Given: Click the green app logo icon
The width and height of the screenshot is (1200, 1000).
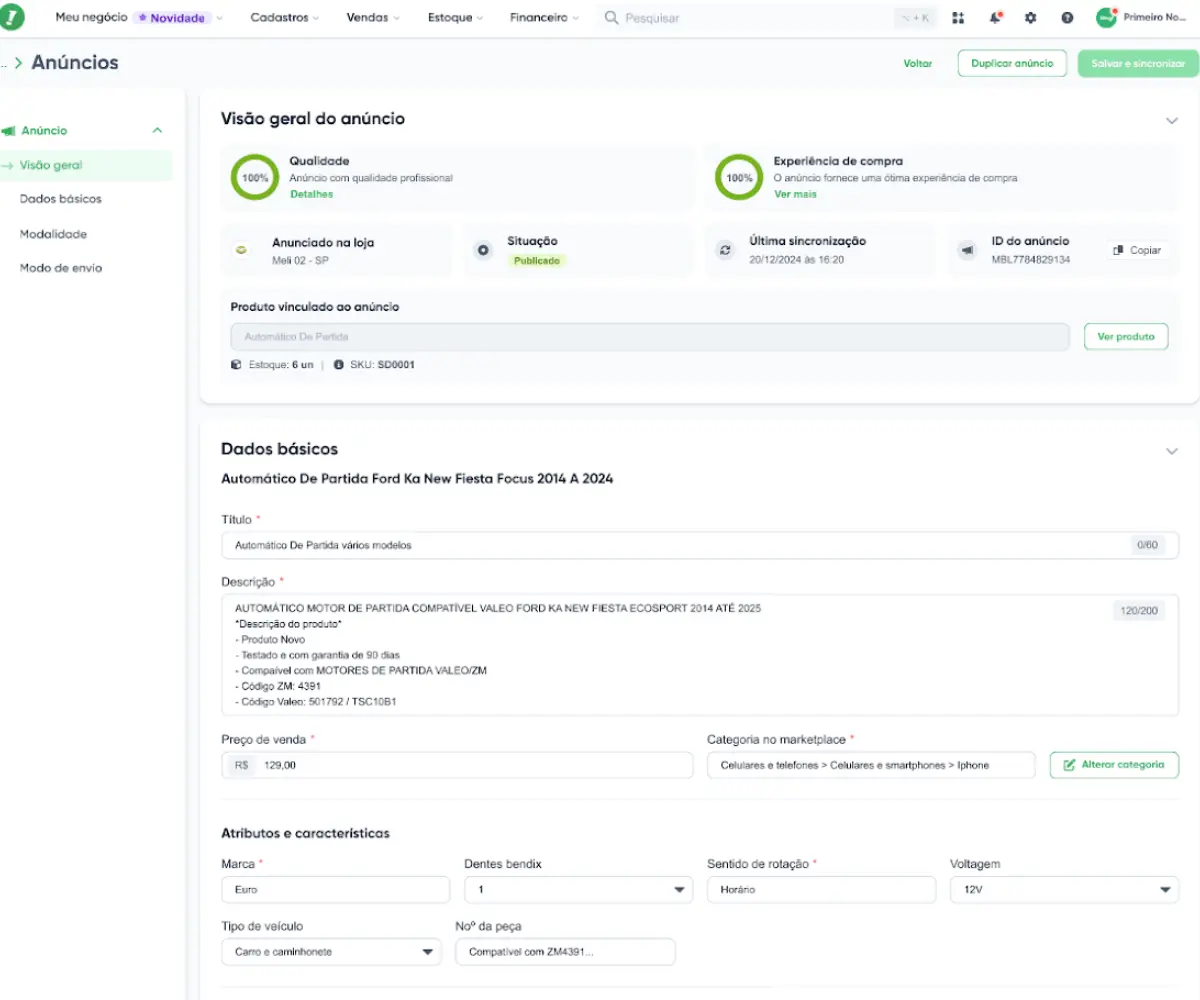Looking at the screenshot, I should pos(13,17).
